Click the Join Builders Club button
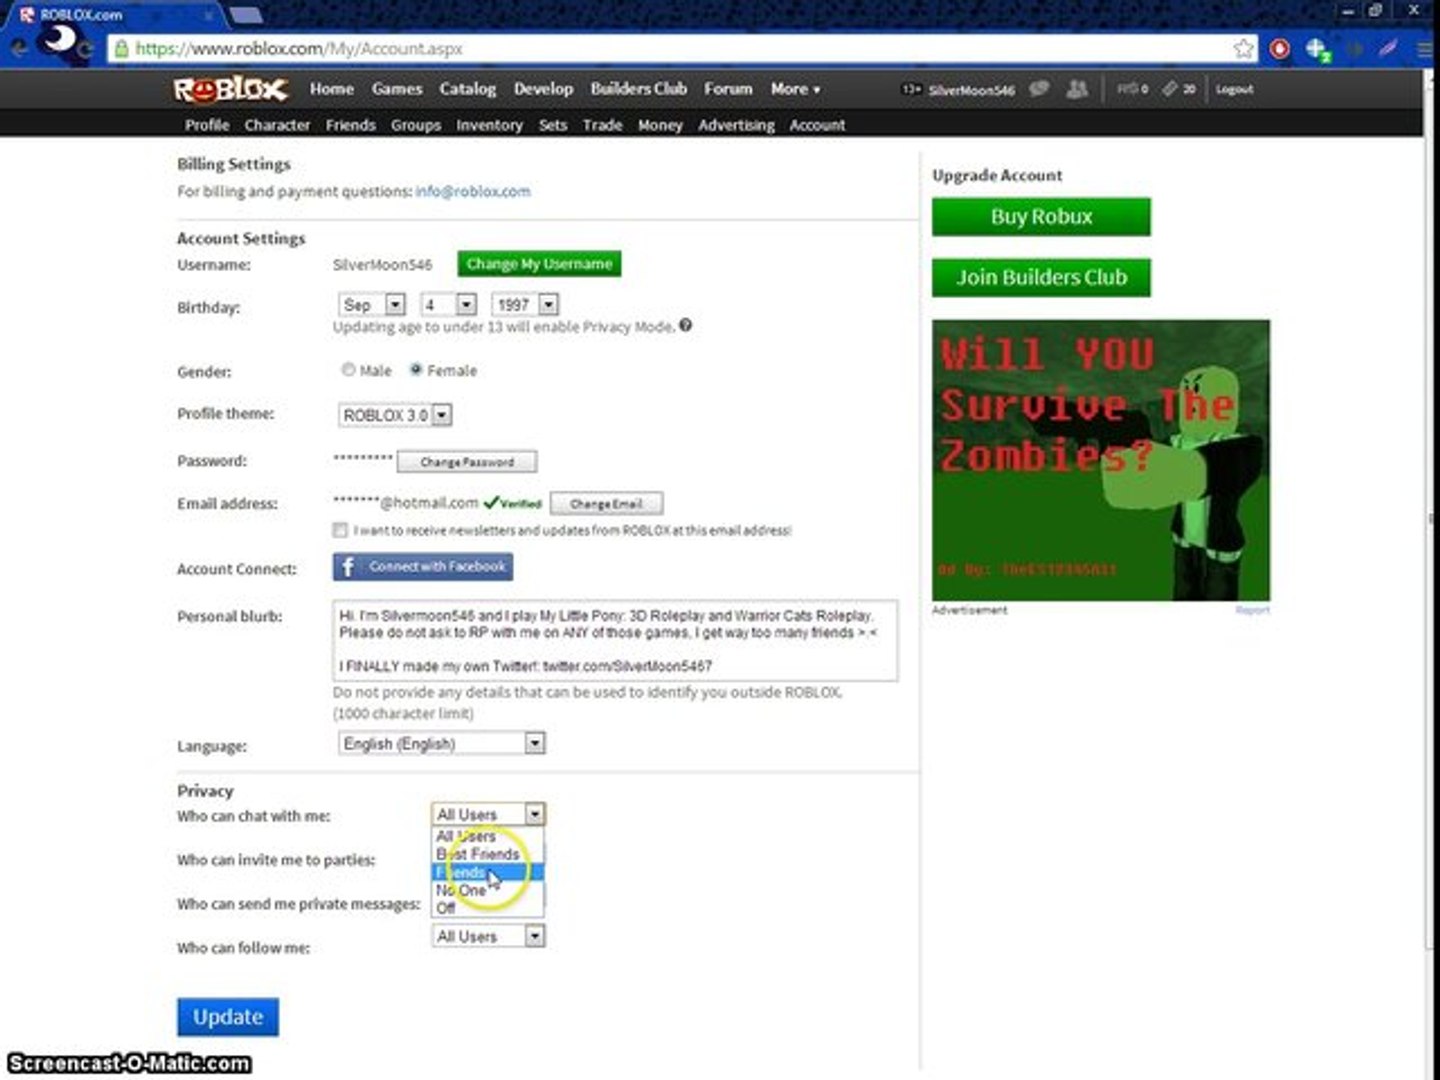Screen dimensions: 1440x1080 click(1041, 278)
